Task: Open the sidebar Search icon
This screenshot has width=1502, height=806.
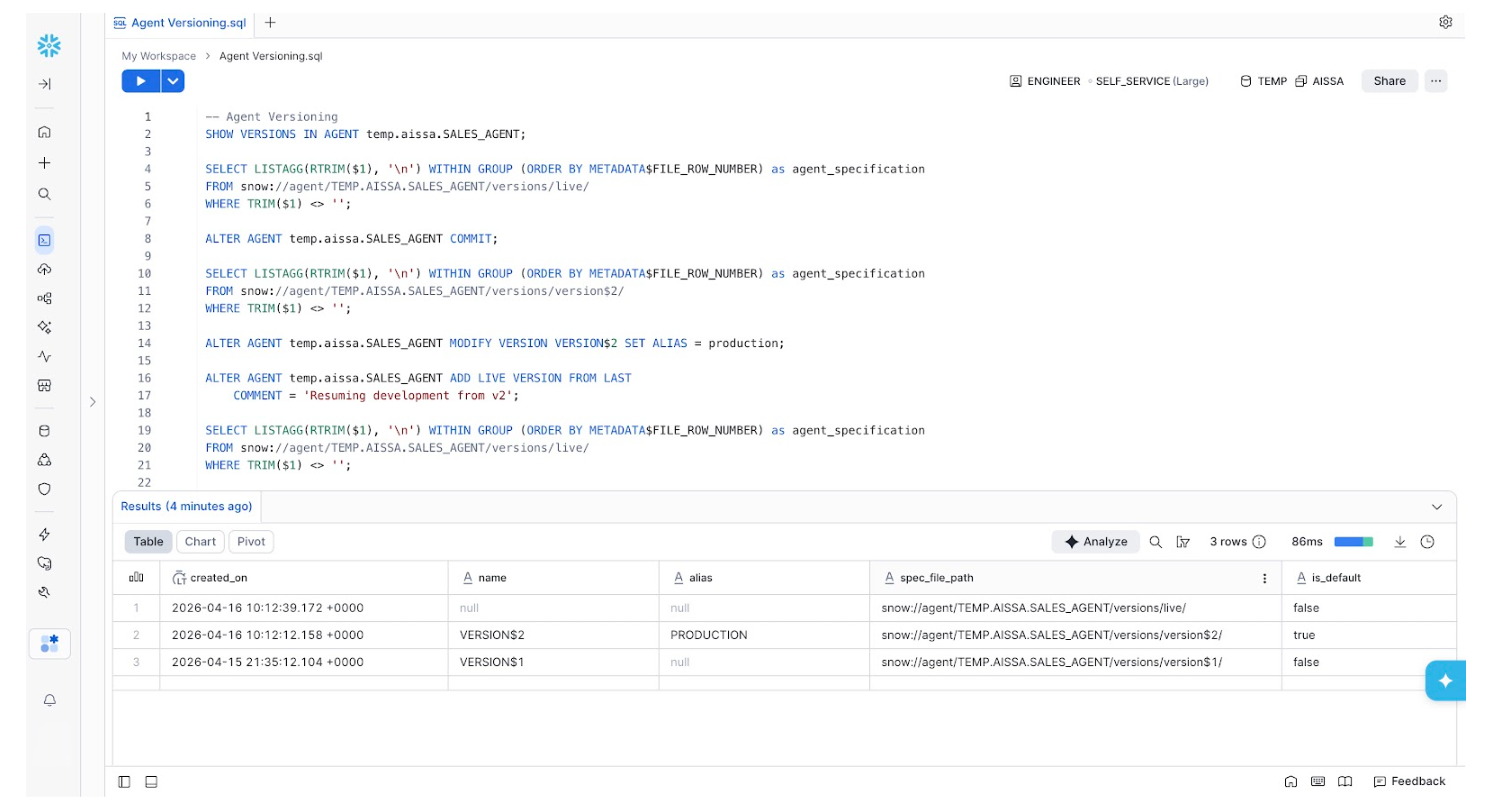Action: (x=44, y=194)
